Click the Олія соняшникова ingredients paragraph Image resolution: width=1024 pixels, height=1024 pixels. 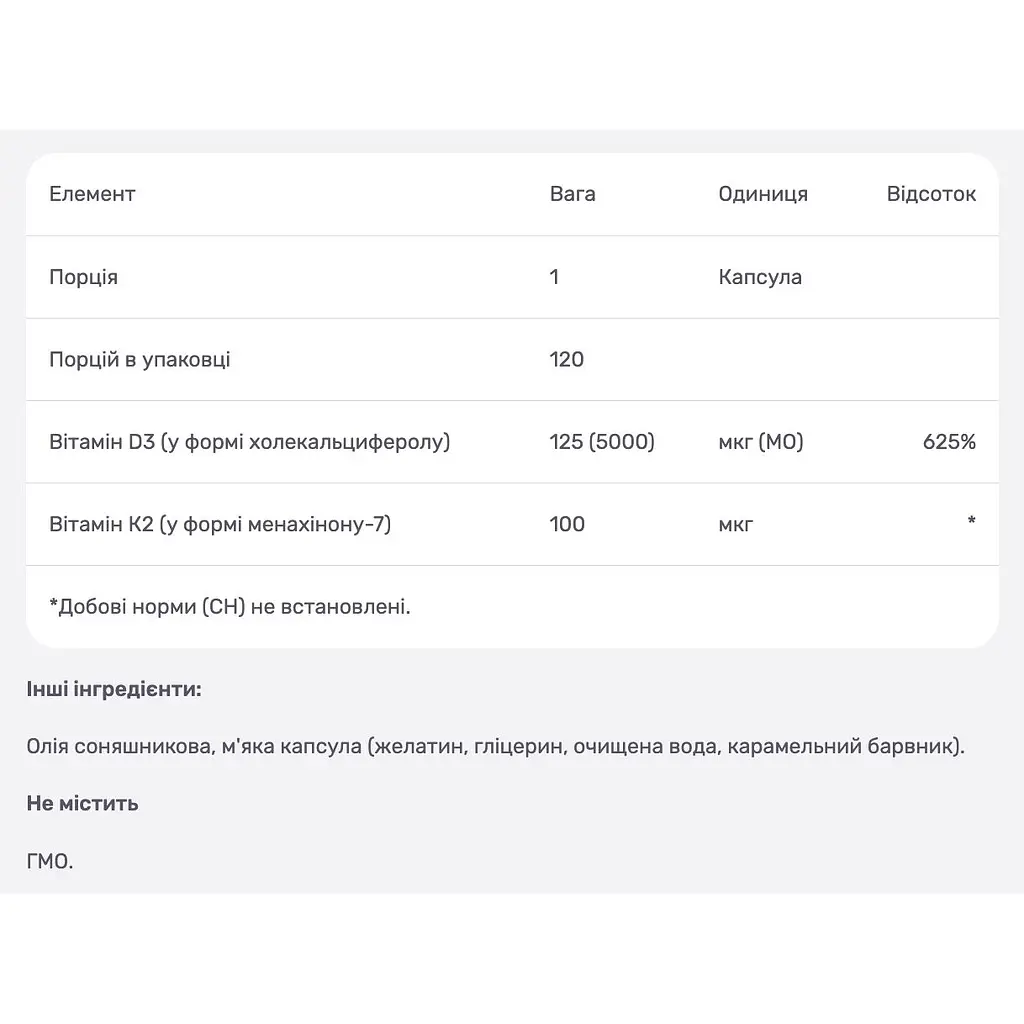tap(496, 746)
